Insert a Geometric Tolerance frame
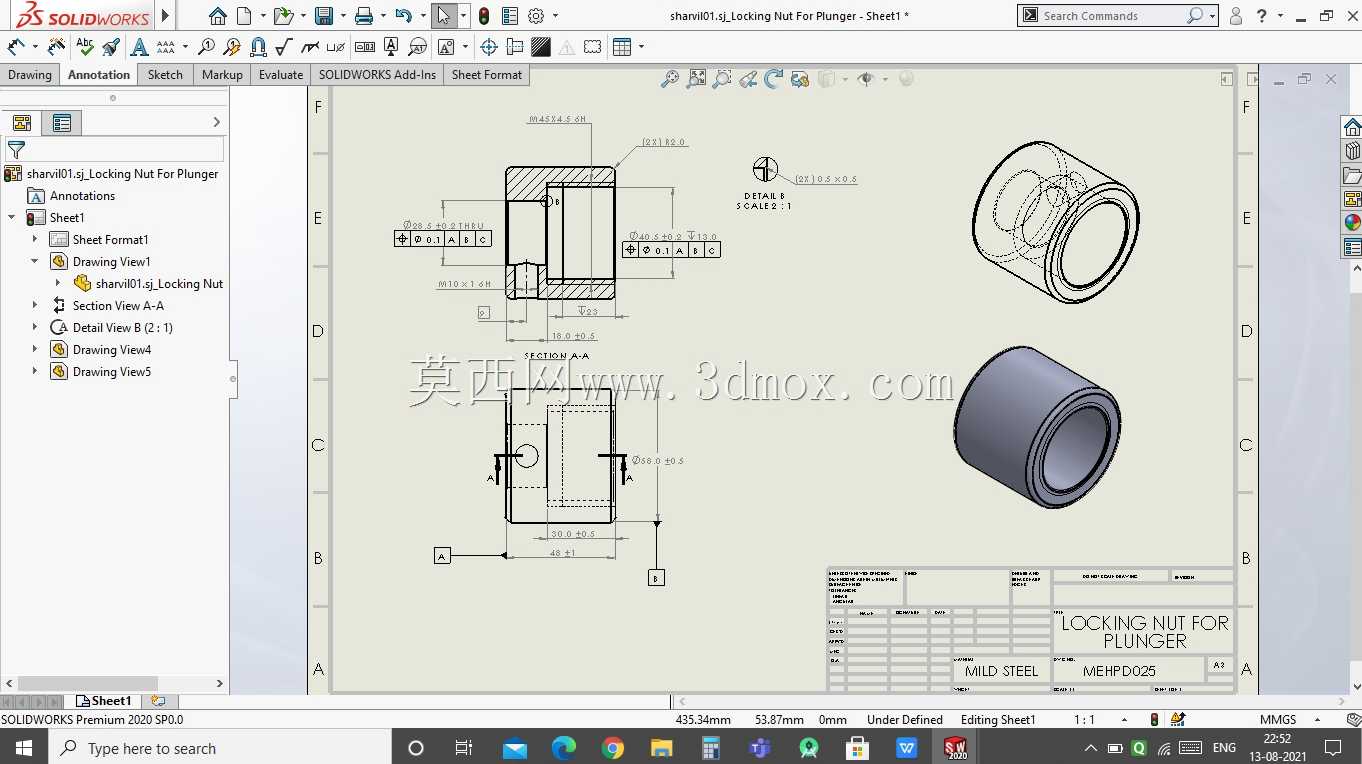Screen dimensions: 1362x764 coord(365,46)
